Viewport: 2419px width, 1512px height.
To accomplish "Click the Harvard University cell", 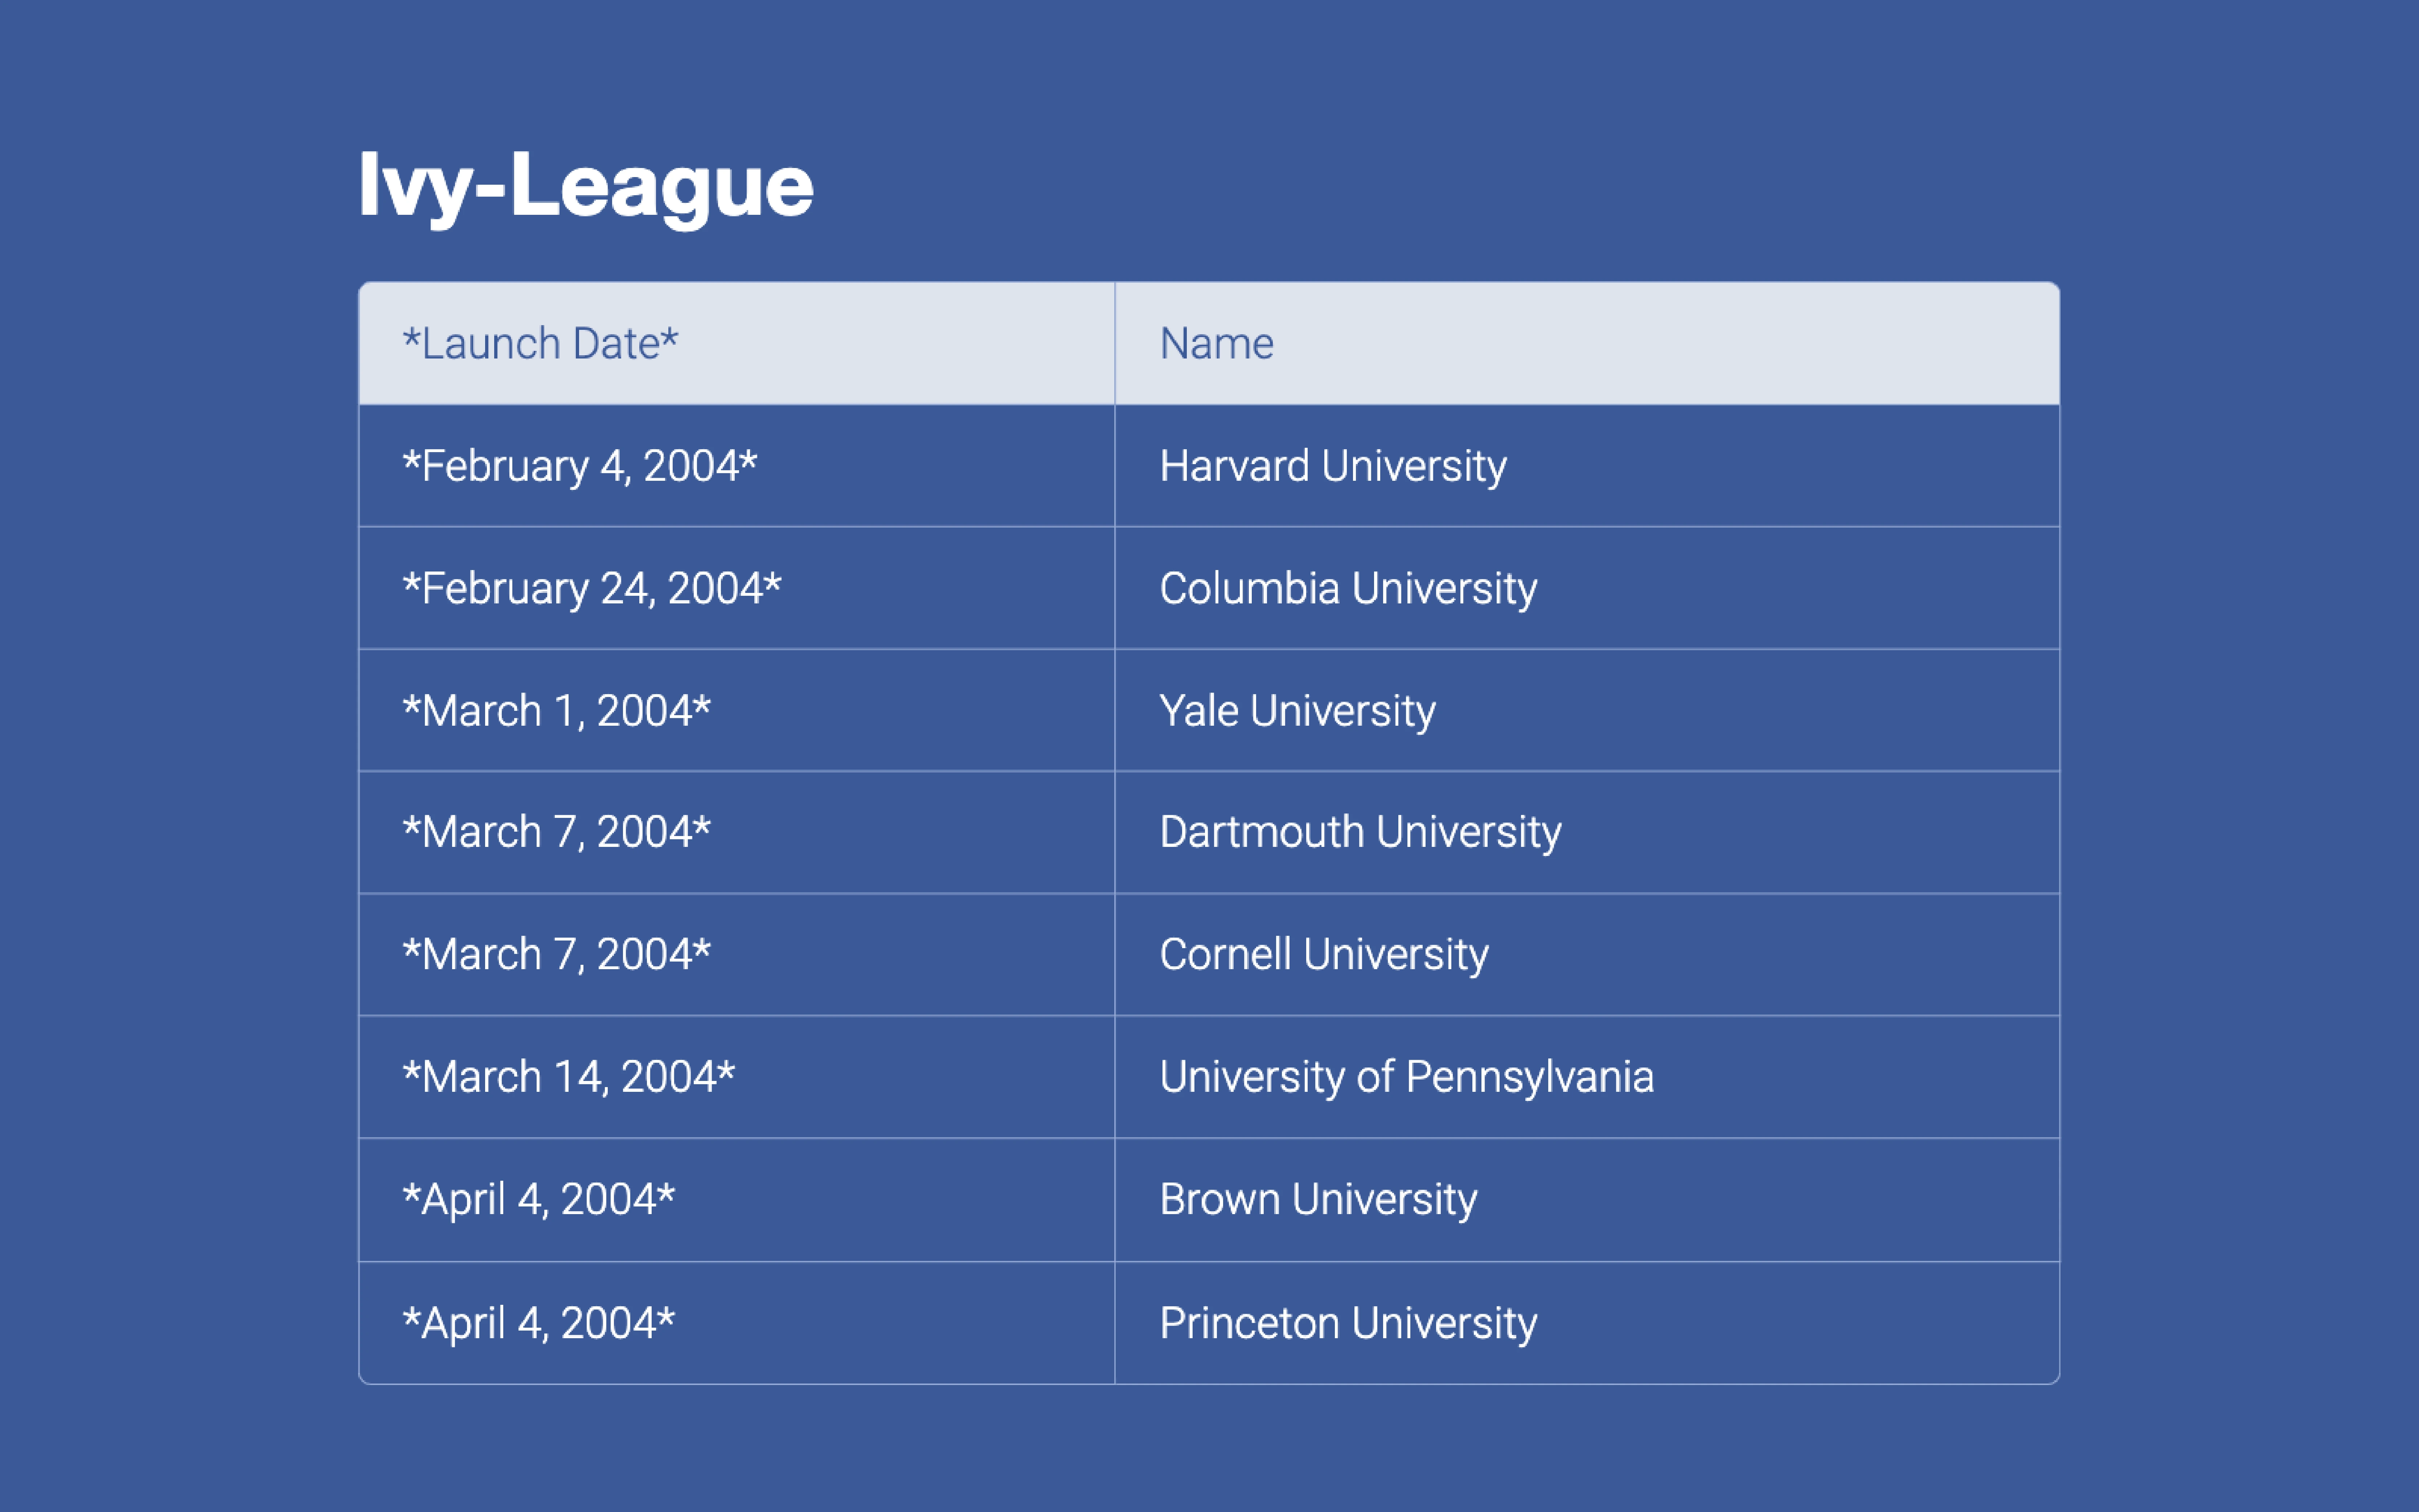I will click(1332, 466).
